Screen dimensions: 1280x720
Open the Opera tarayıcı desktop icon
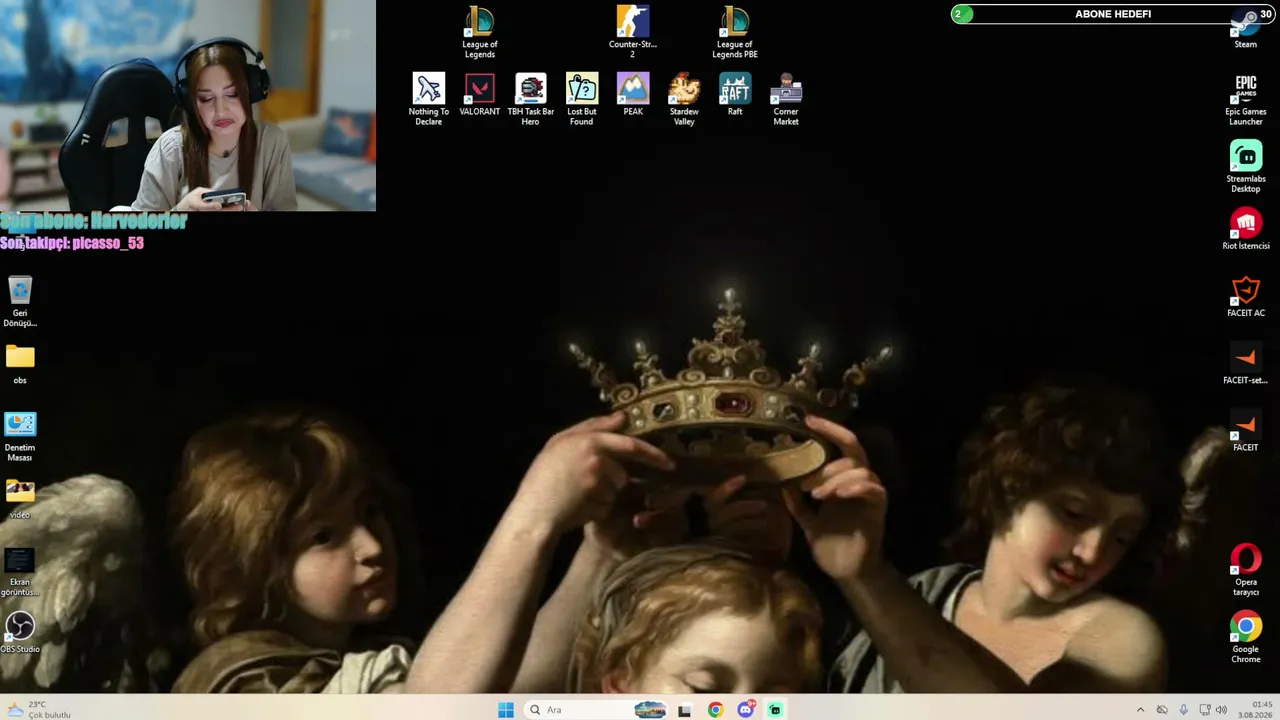point(1246,569)
